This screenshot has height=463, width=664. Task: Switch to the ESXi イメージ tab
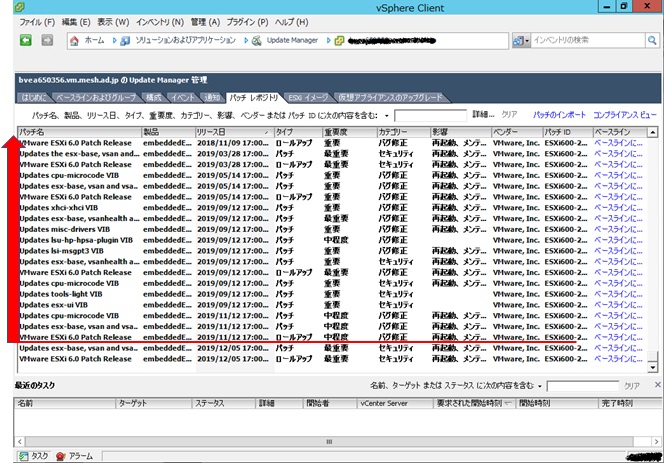coord(308,98)
